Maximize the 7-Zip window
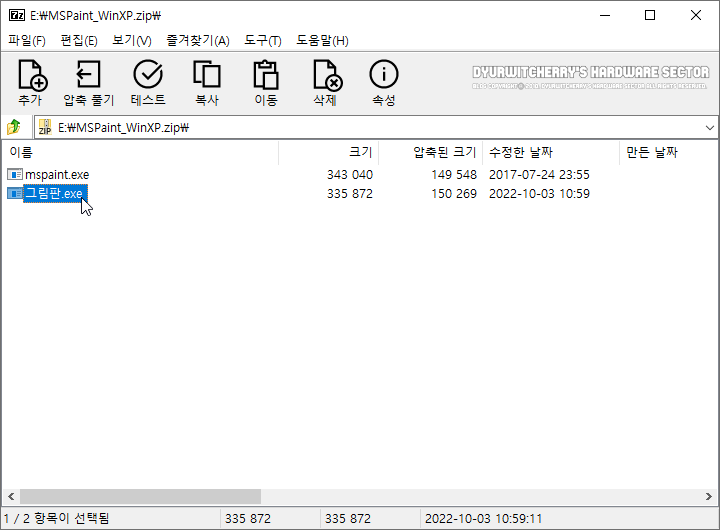This screenshot has width=720, height=530. 650,16
